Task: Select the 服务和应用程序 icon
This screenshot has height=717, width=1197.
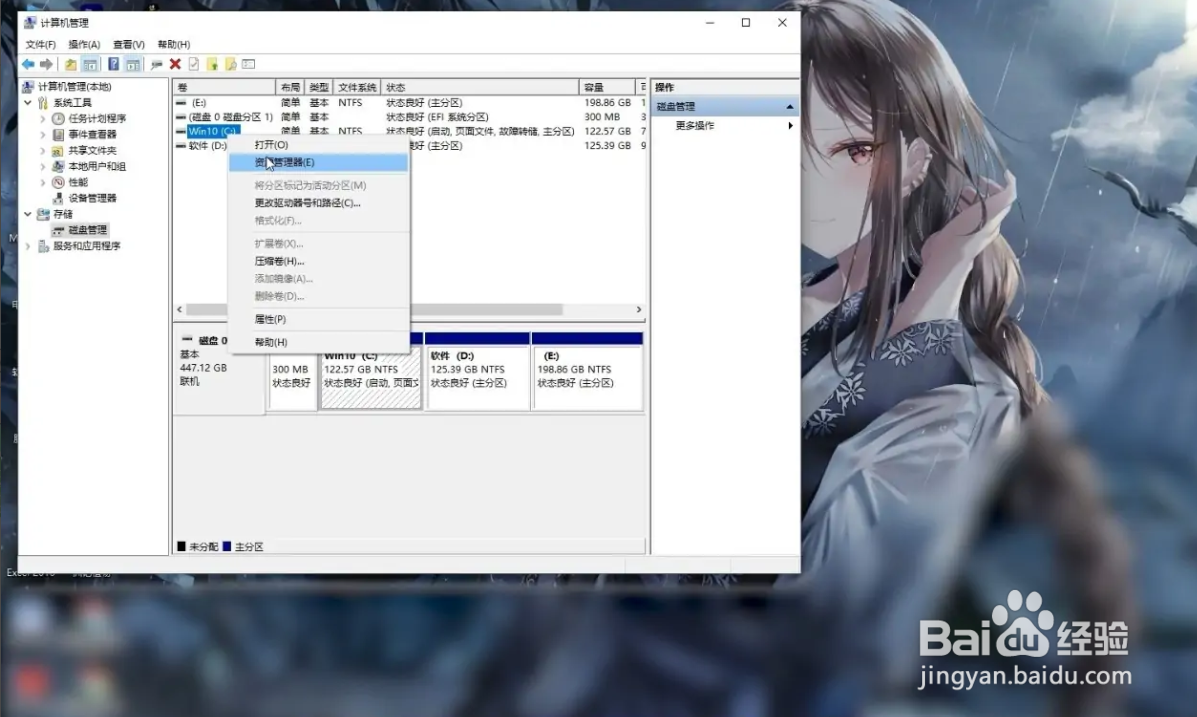Action: tap(44, 246)
